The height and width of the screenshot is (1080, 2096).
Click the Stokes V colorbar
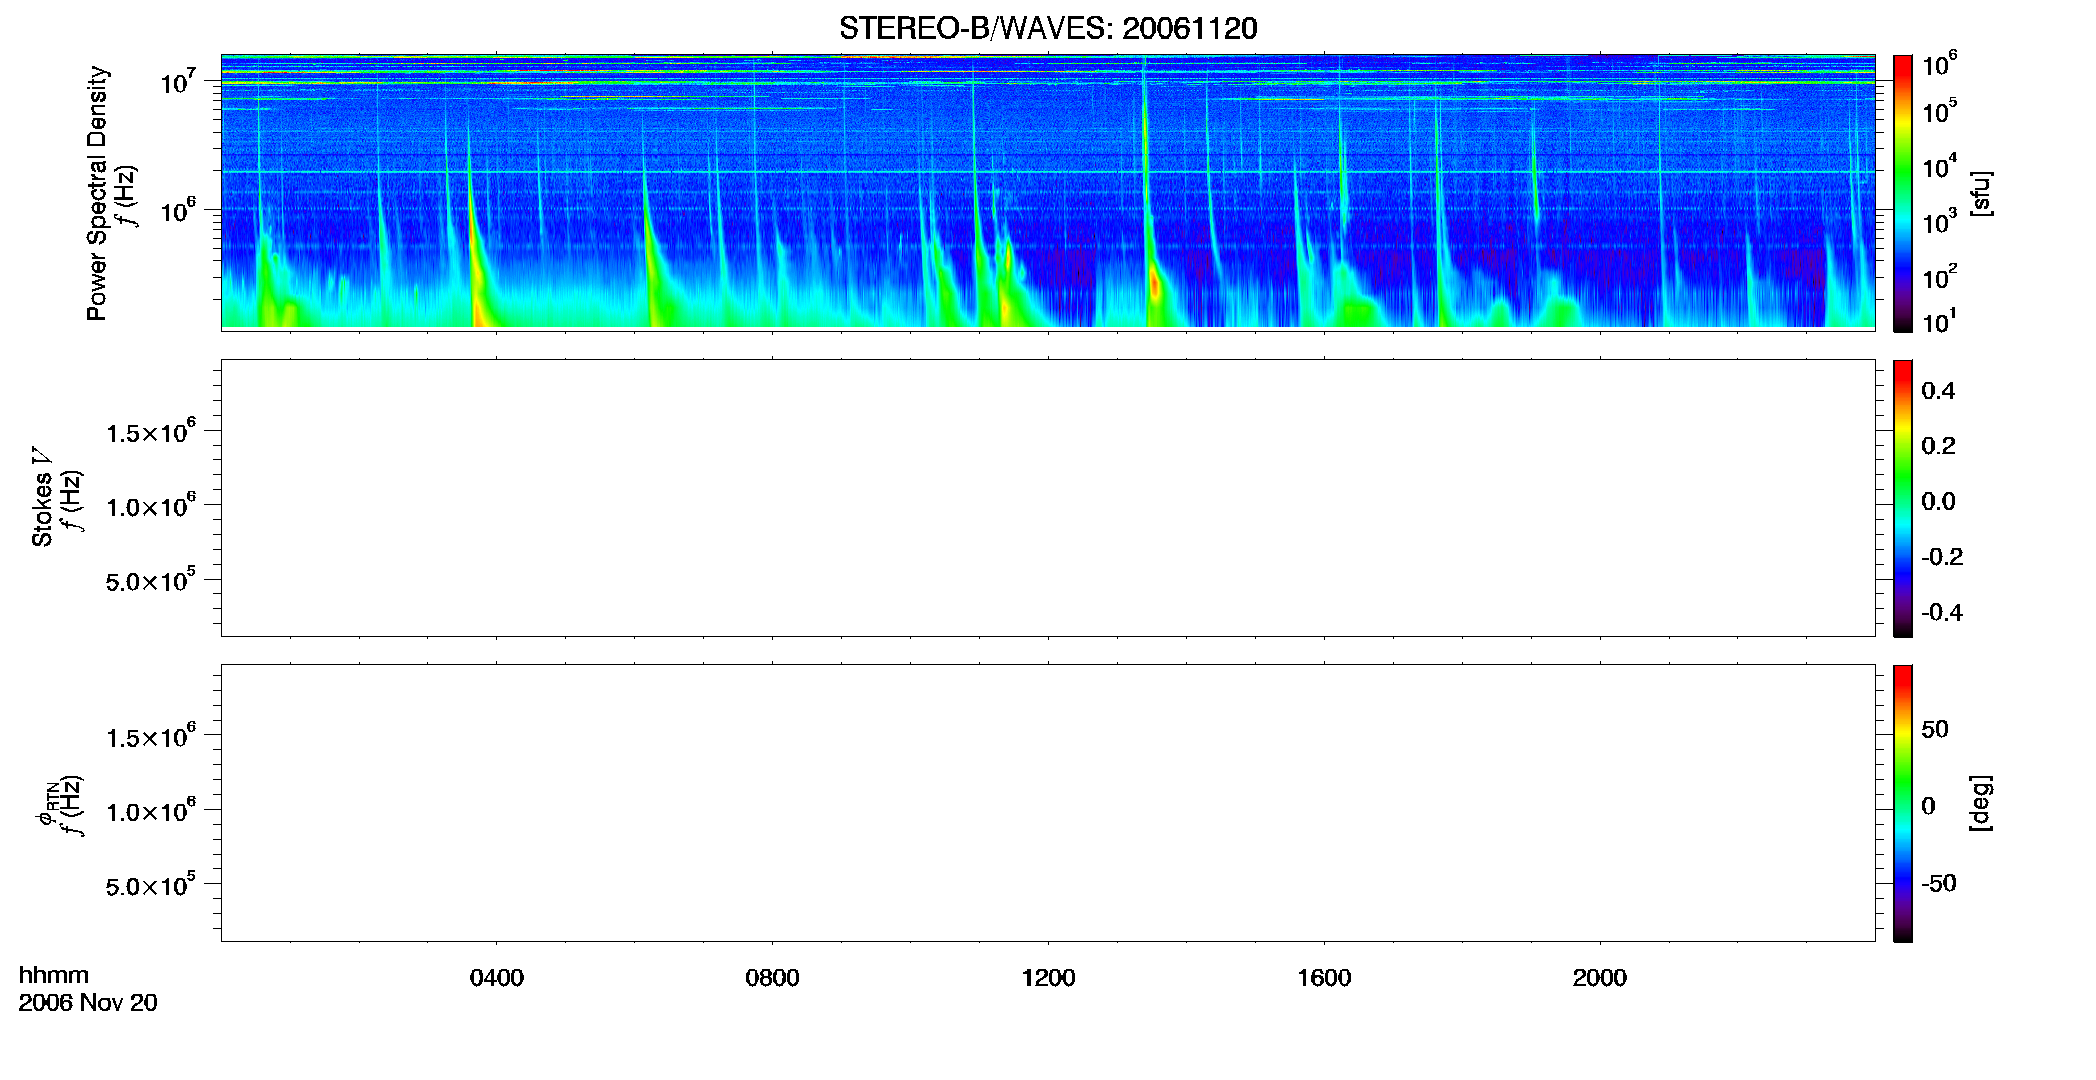1903,498
